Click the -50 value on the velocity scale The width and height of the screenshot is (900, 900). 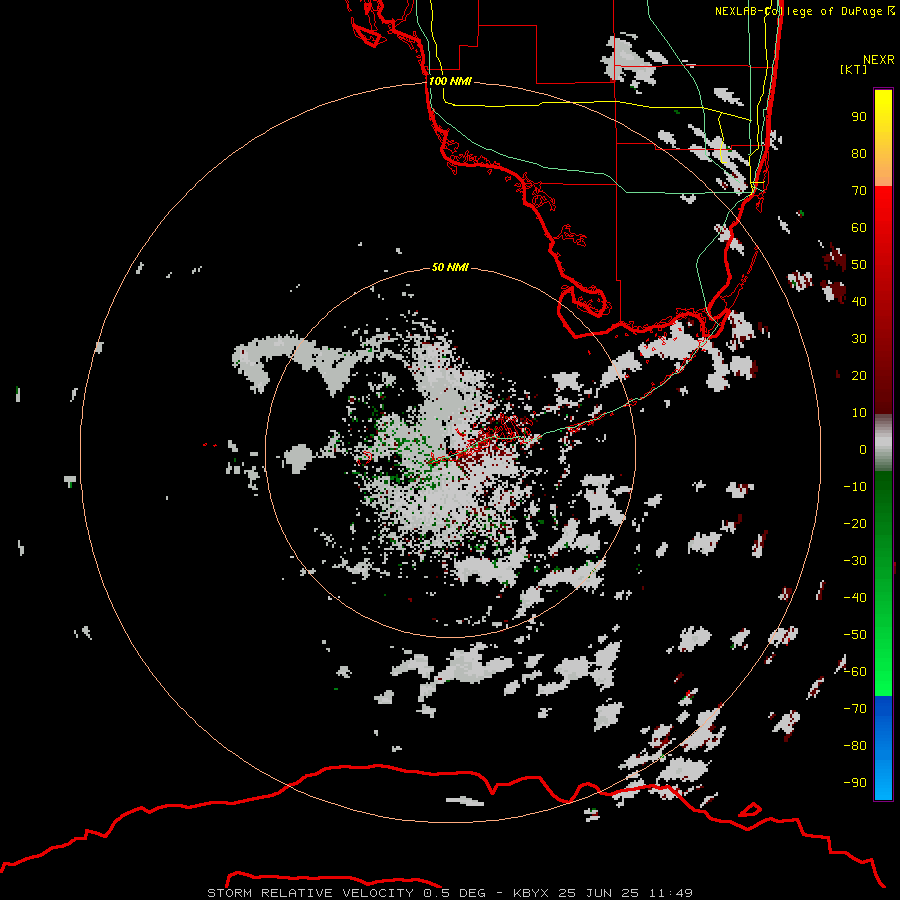tap(855, 635)
